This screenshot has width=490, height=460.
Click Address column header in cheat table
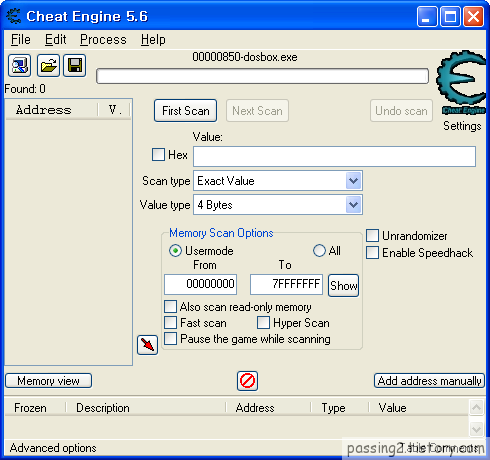[x=268, y=408]
